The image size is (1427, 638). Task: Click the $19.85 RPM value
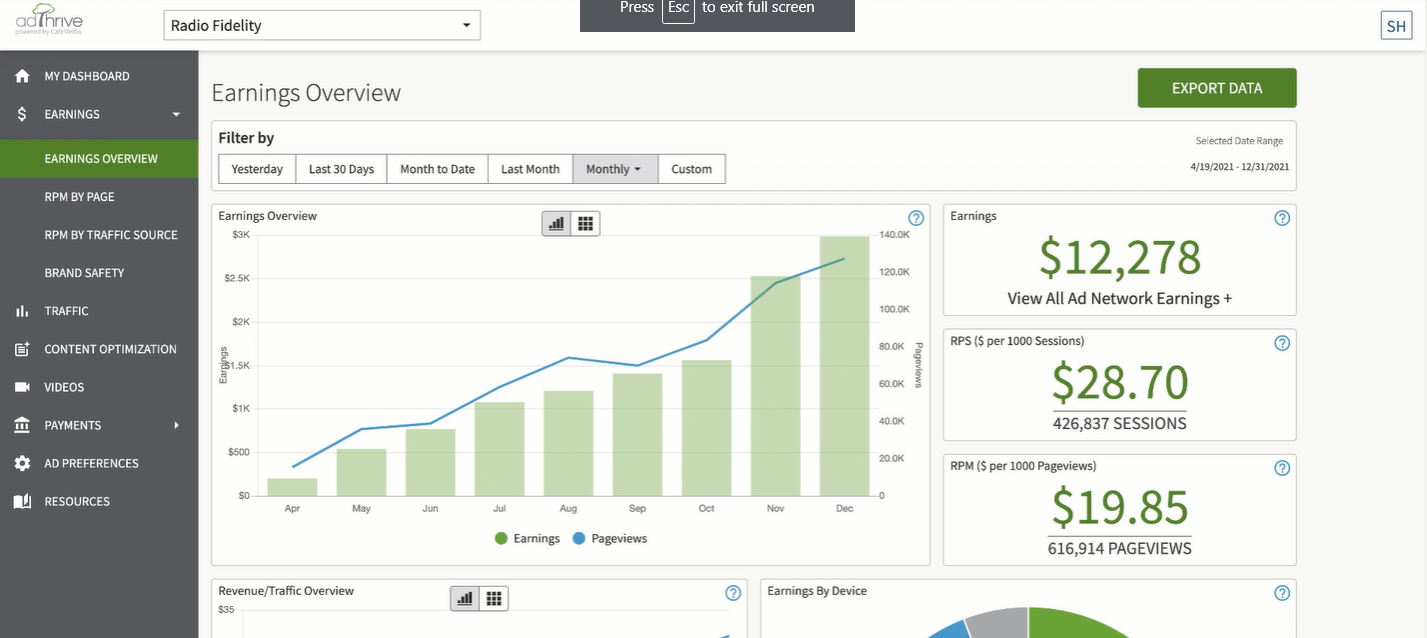(x=1120, y=507)
